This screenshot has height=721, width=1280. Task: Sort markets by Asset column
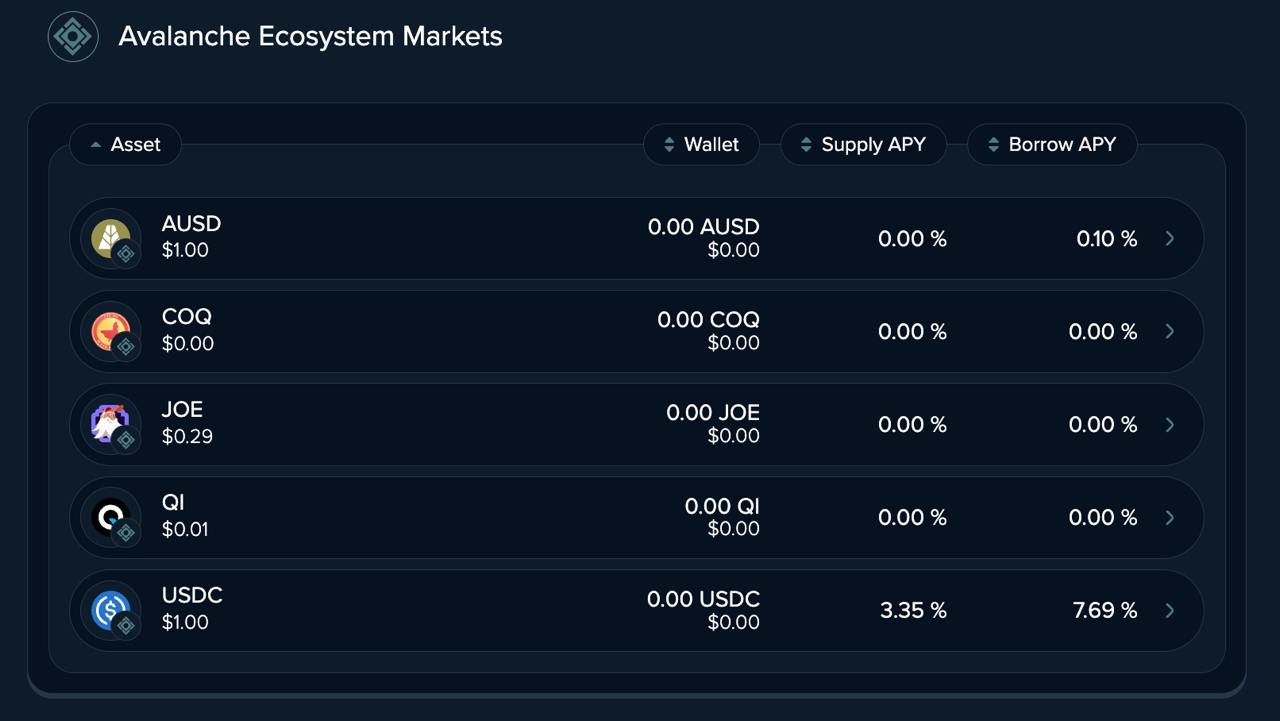[125, 145]
